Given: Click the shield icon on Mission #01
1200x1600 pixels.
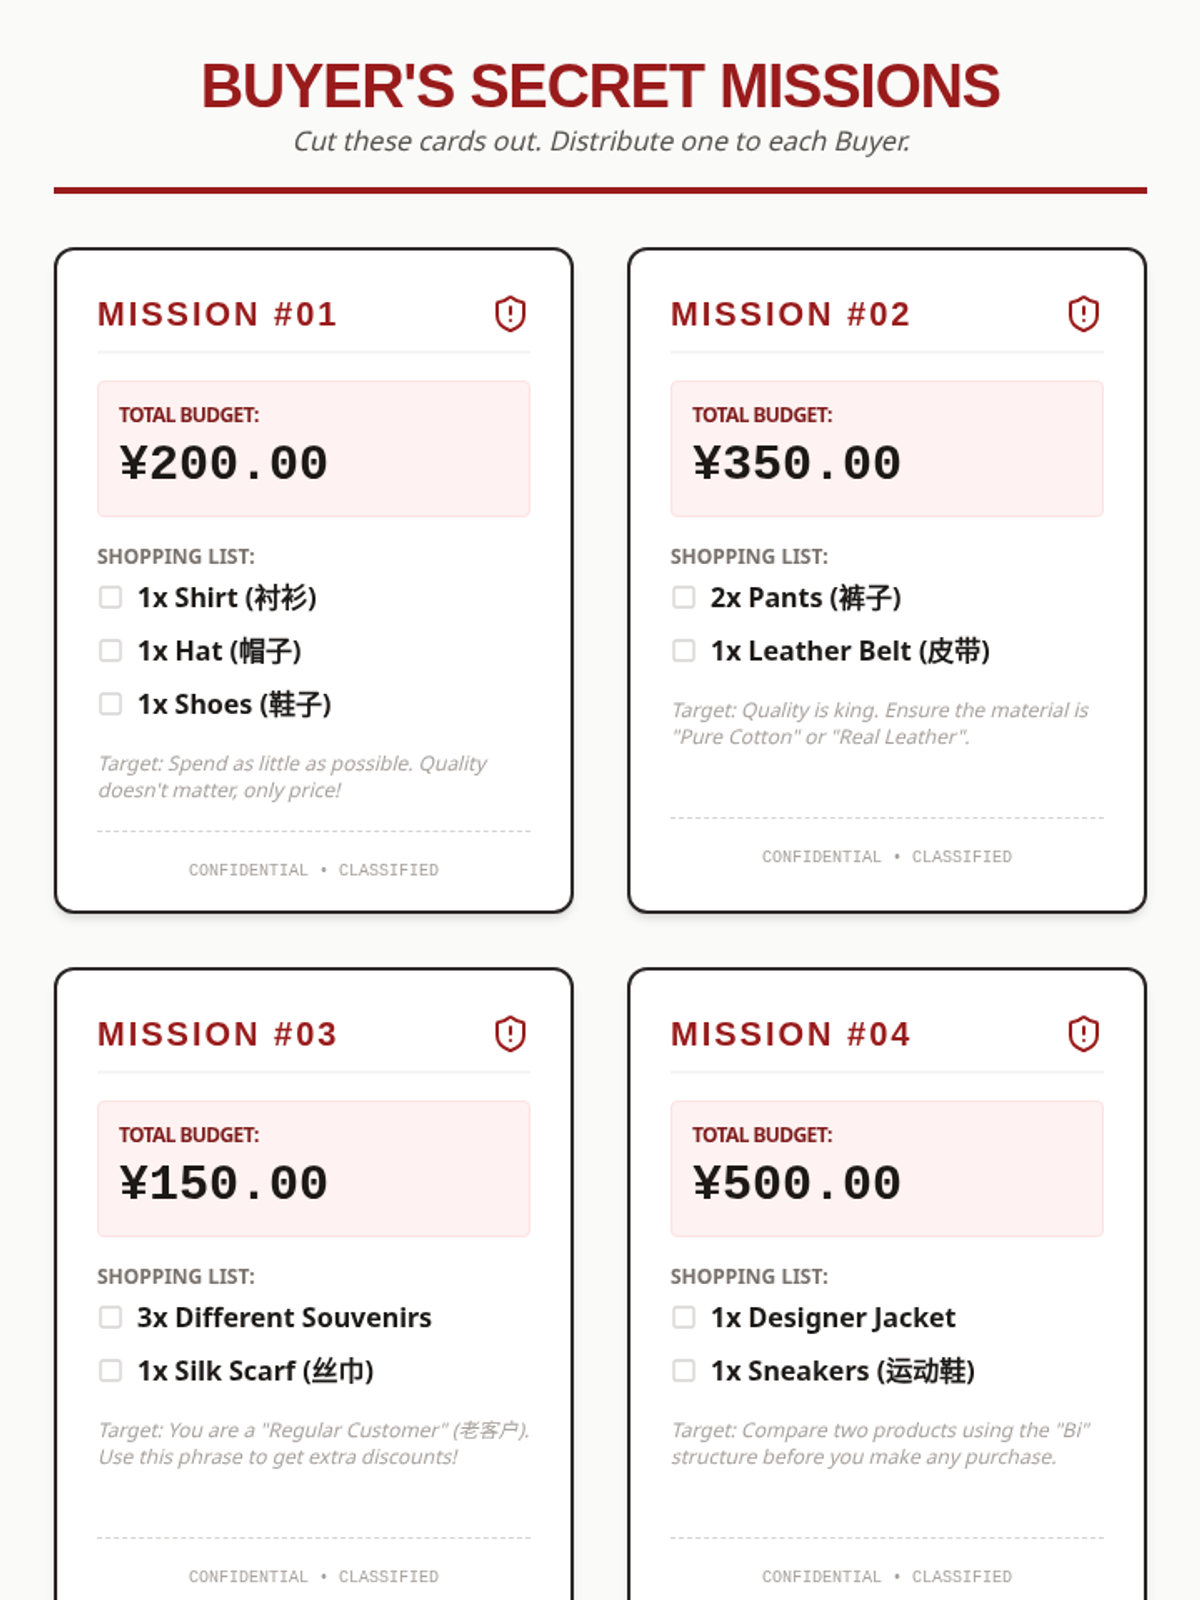Looking at the screenshot, I should point(510,314).
